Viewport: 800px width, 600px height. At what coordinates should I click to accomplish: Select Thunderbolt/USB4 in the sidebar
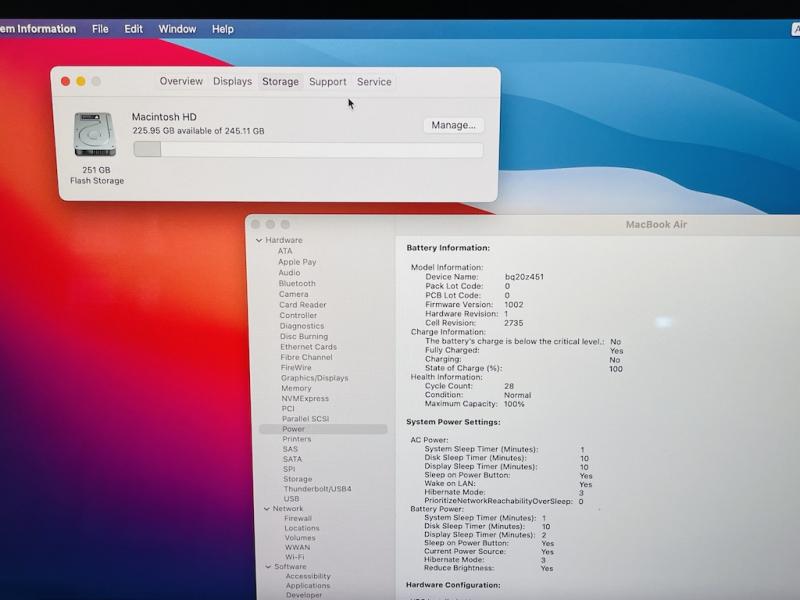pos(317,489)
